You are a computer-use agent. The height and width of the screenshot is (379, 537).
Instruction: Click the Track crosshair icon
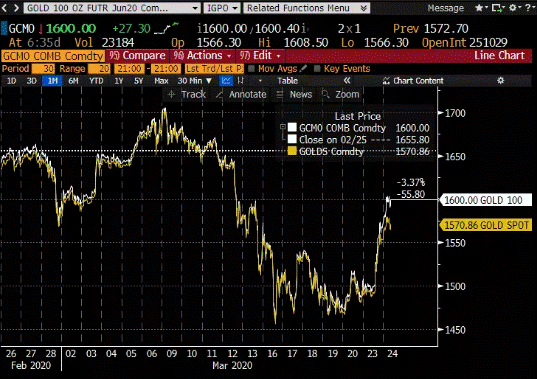coord(172,94)
